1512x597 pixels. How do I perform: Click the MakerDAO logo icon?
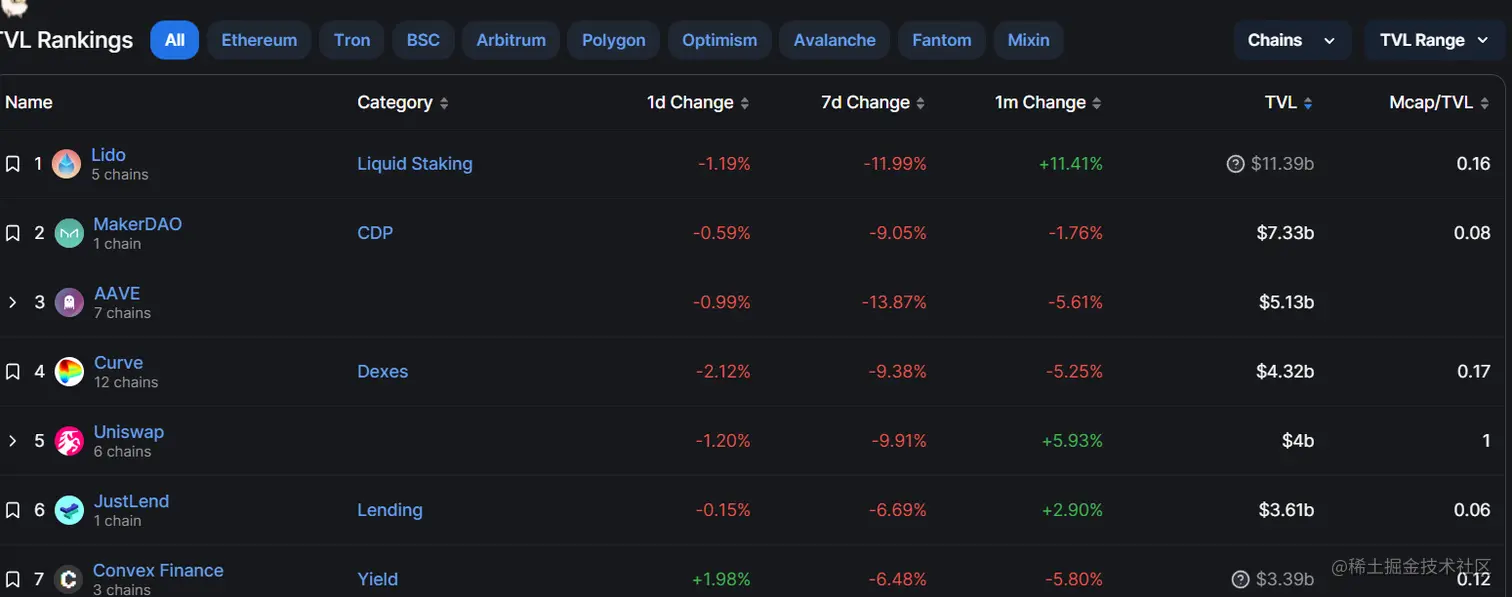tap(68, 232)
